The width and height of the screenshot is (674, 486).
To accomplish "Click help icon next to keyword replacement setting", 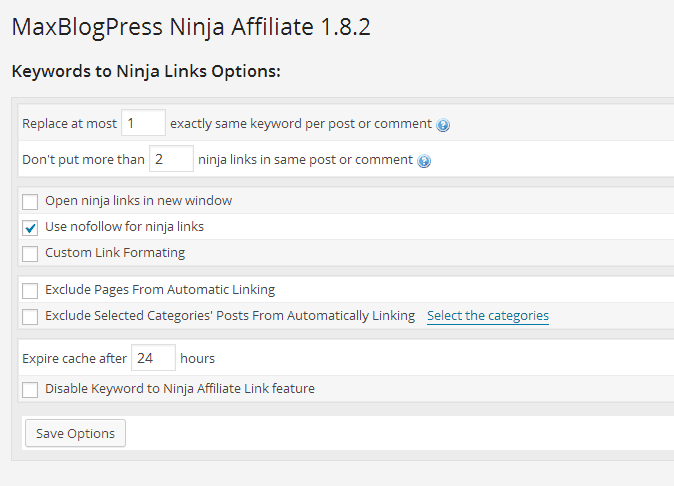I will click(443, 125).
